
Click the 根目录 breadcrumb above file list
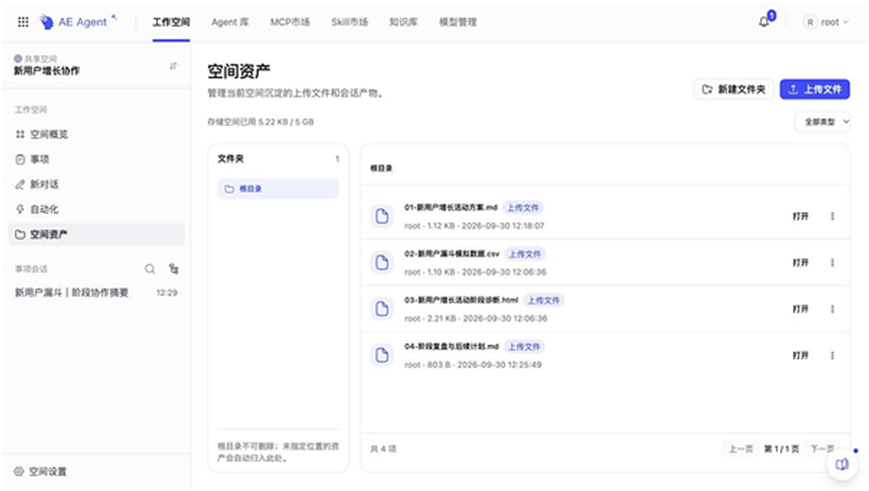pos(381,168)
